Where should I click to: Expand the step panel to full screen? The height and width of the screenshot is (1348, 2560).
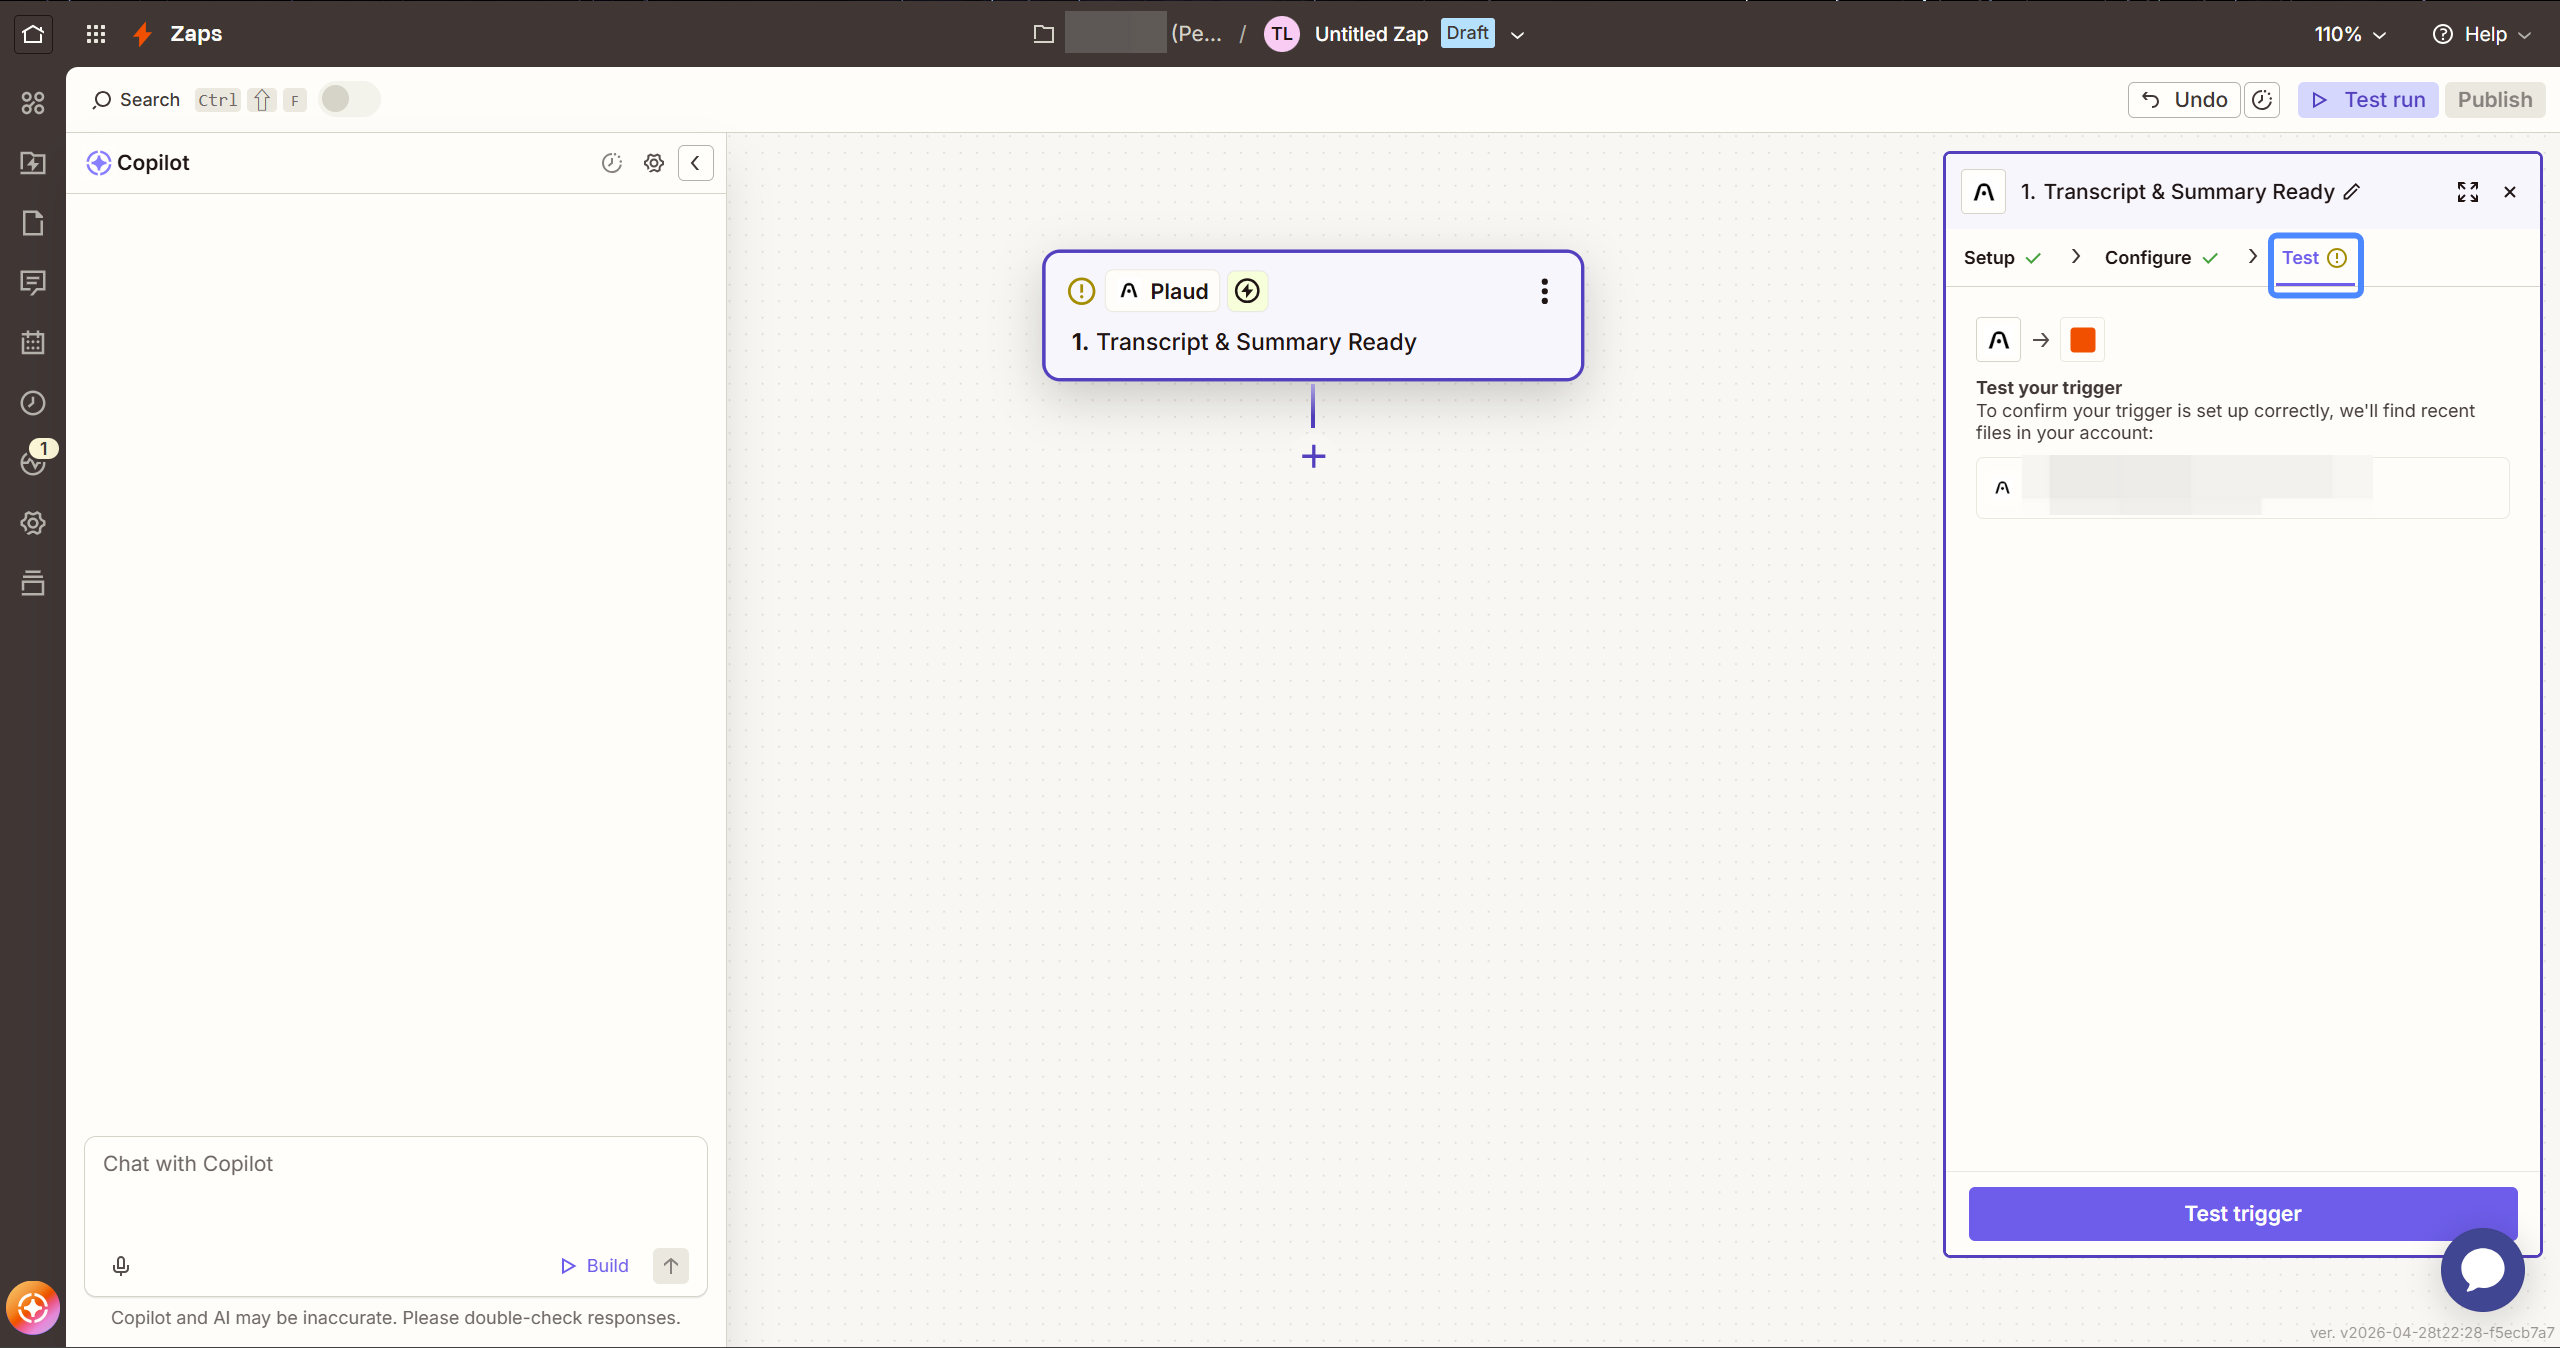coord(2468,192)
